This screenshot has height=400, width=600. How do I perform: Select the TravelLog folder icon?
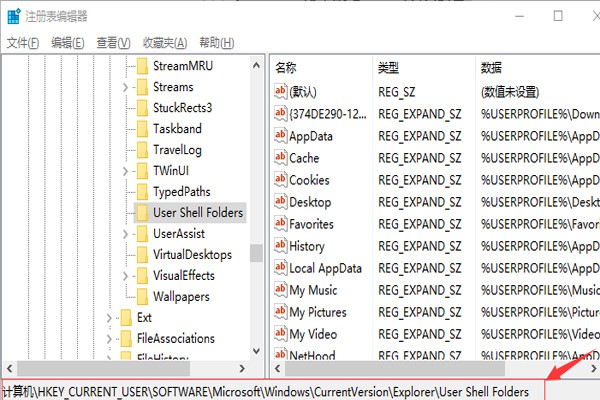pyautogui.click(x=142, y=150)
